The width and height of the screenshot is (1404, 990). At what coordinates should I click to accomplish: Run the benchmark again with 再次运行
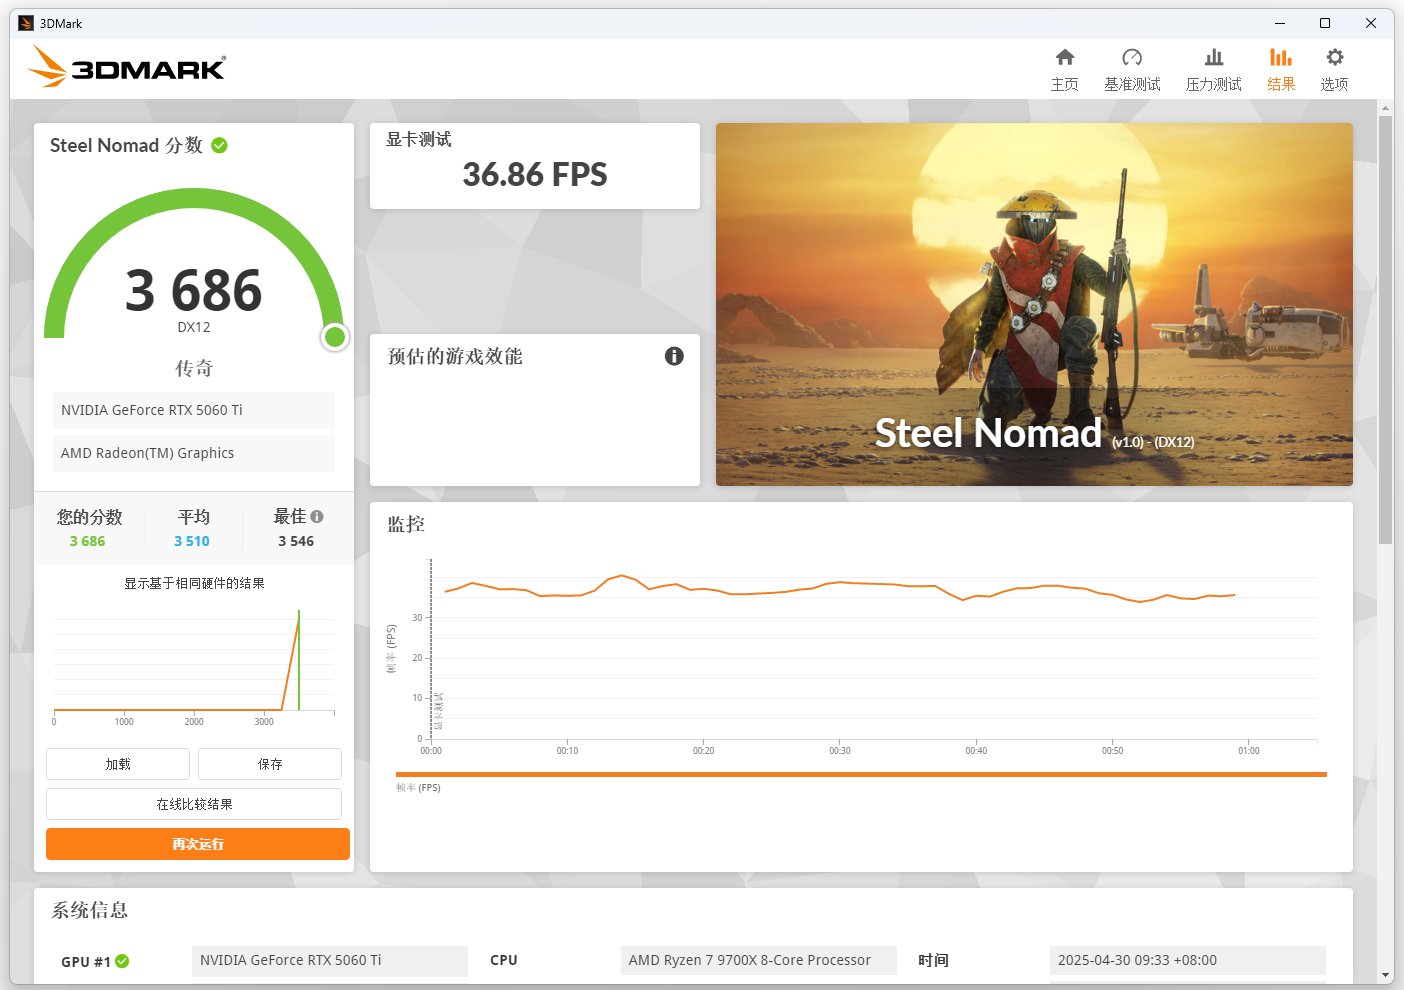click(x=198, y=844)
